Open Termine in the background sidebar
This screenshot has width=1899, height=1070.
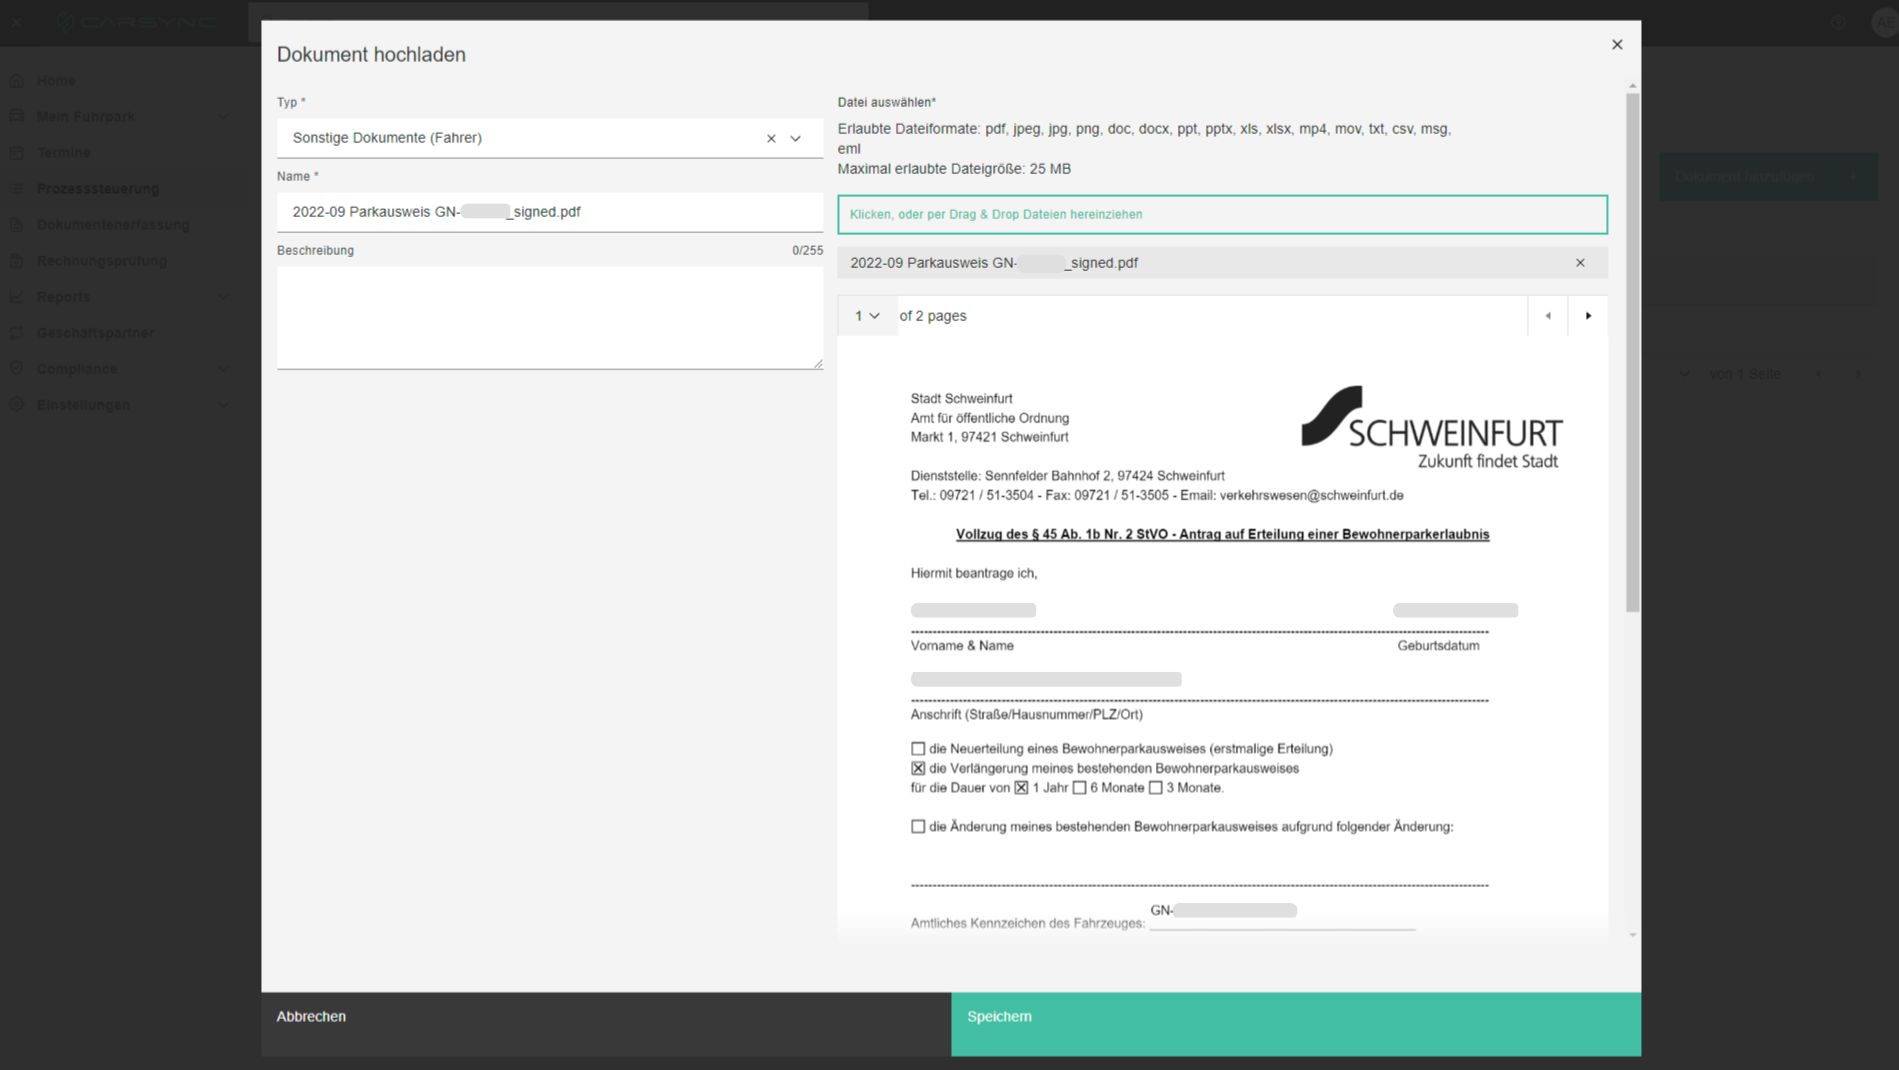[x=64, y=152]
